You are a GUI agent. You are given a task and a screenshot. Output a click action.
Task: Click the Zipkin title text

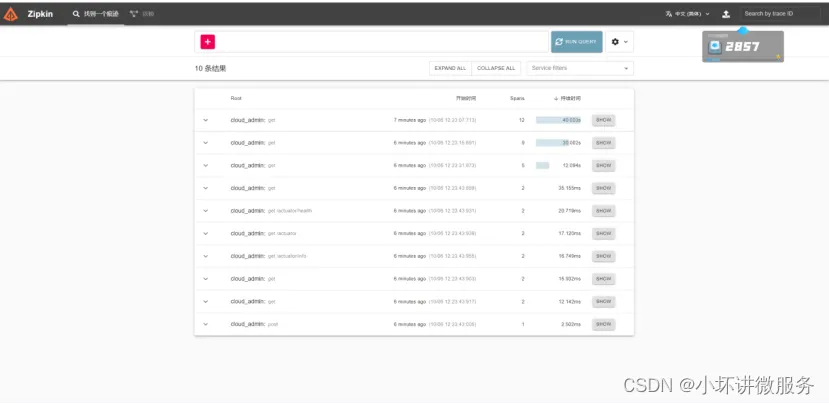point(40,14)
